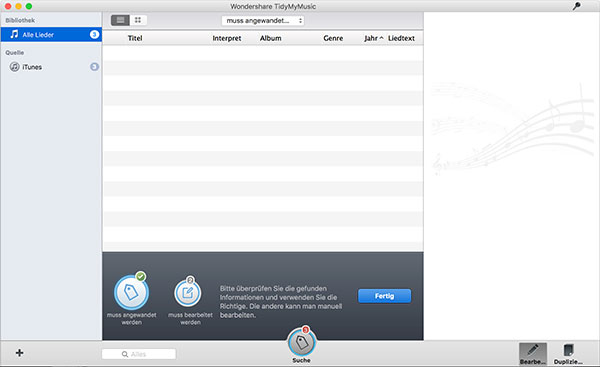Click the plus icon to add music
The width and height of the screenshot is (600, 367).
coord(20,353)
